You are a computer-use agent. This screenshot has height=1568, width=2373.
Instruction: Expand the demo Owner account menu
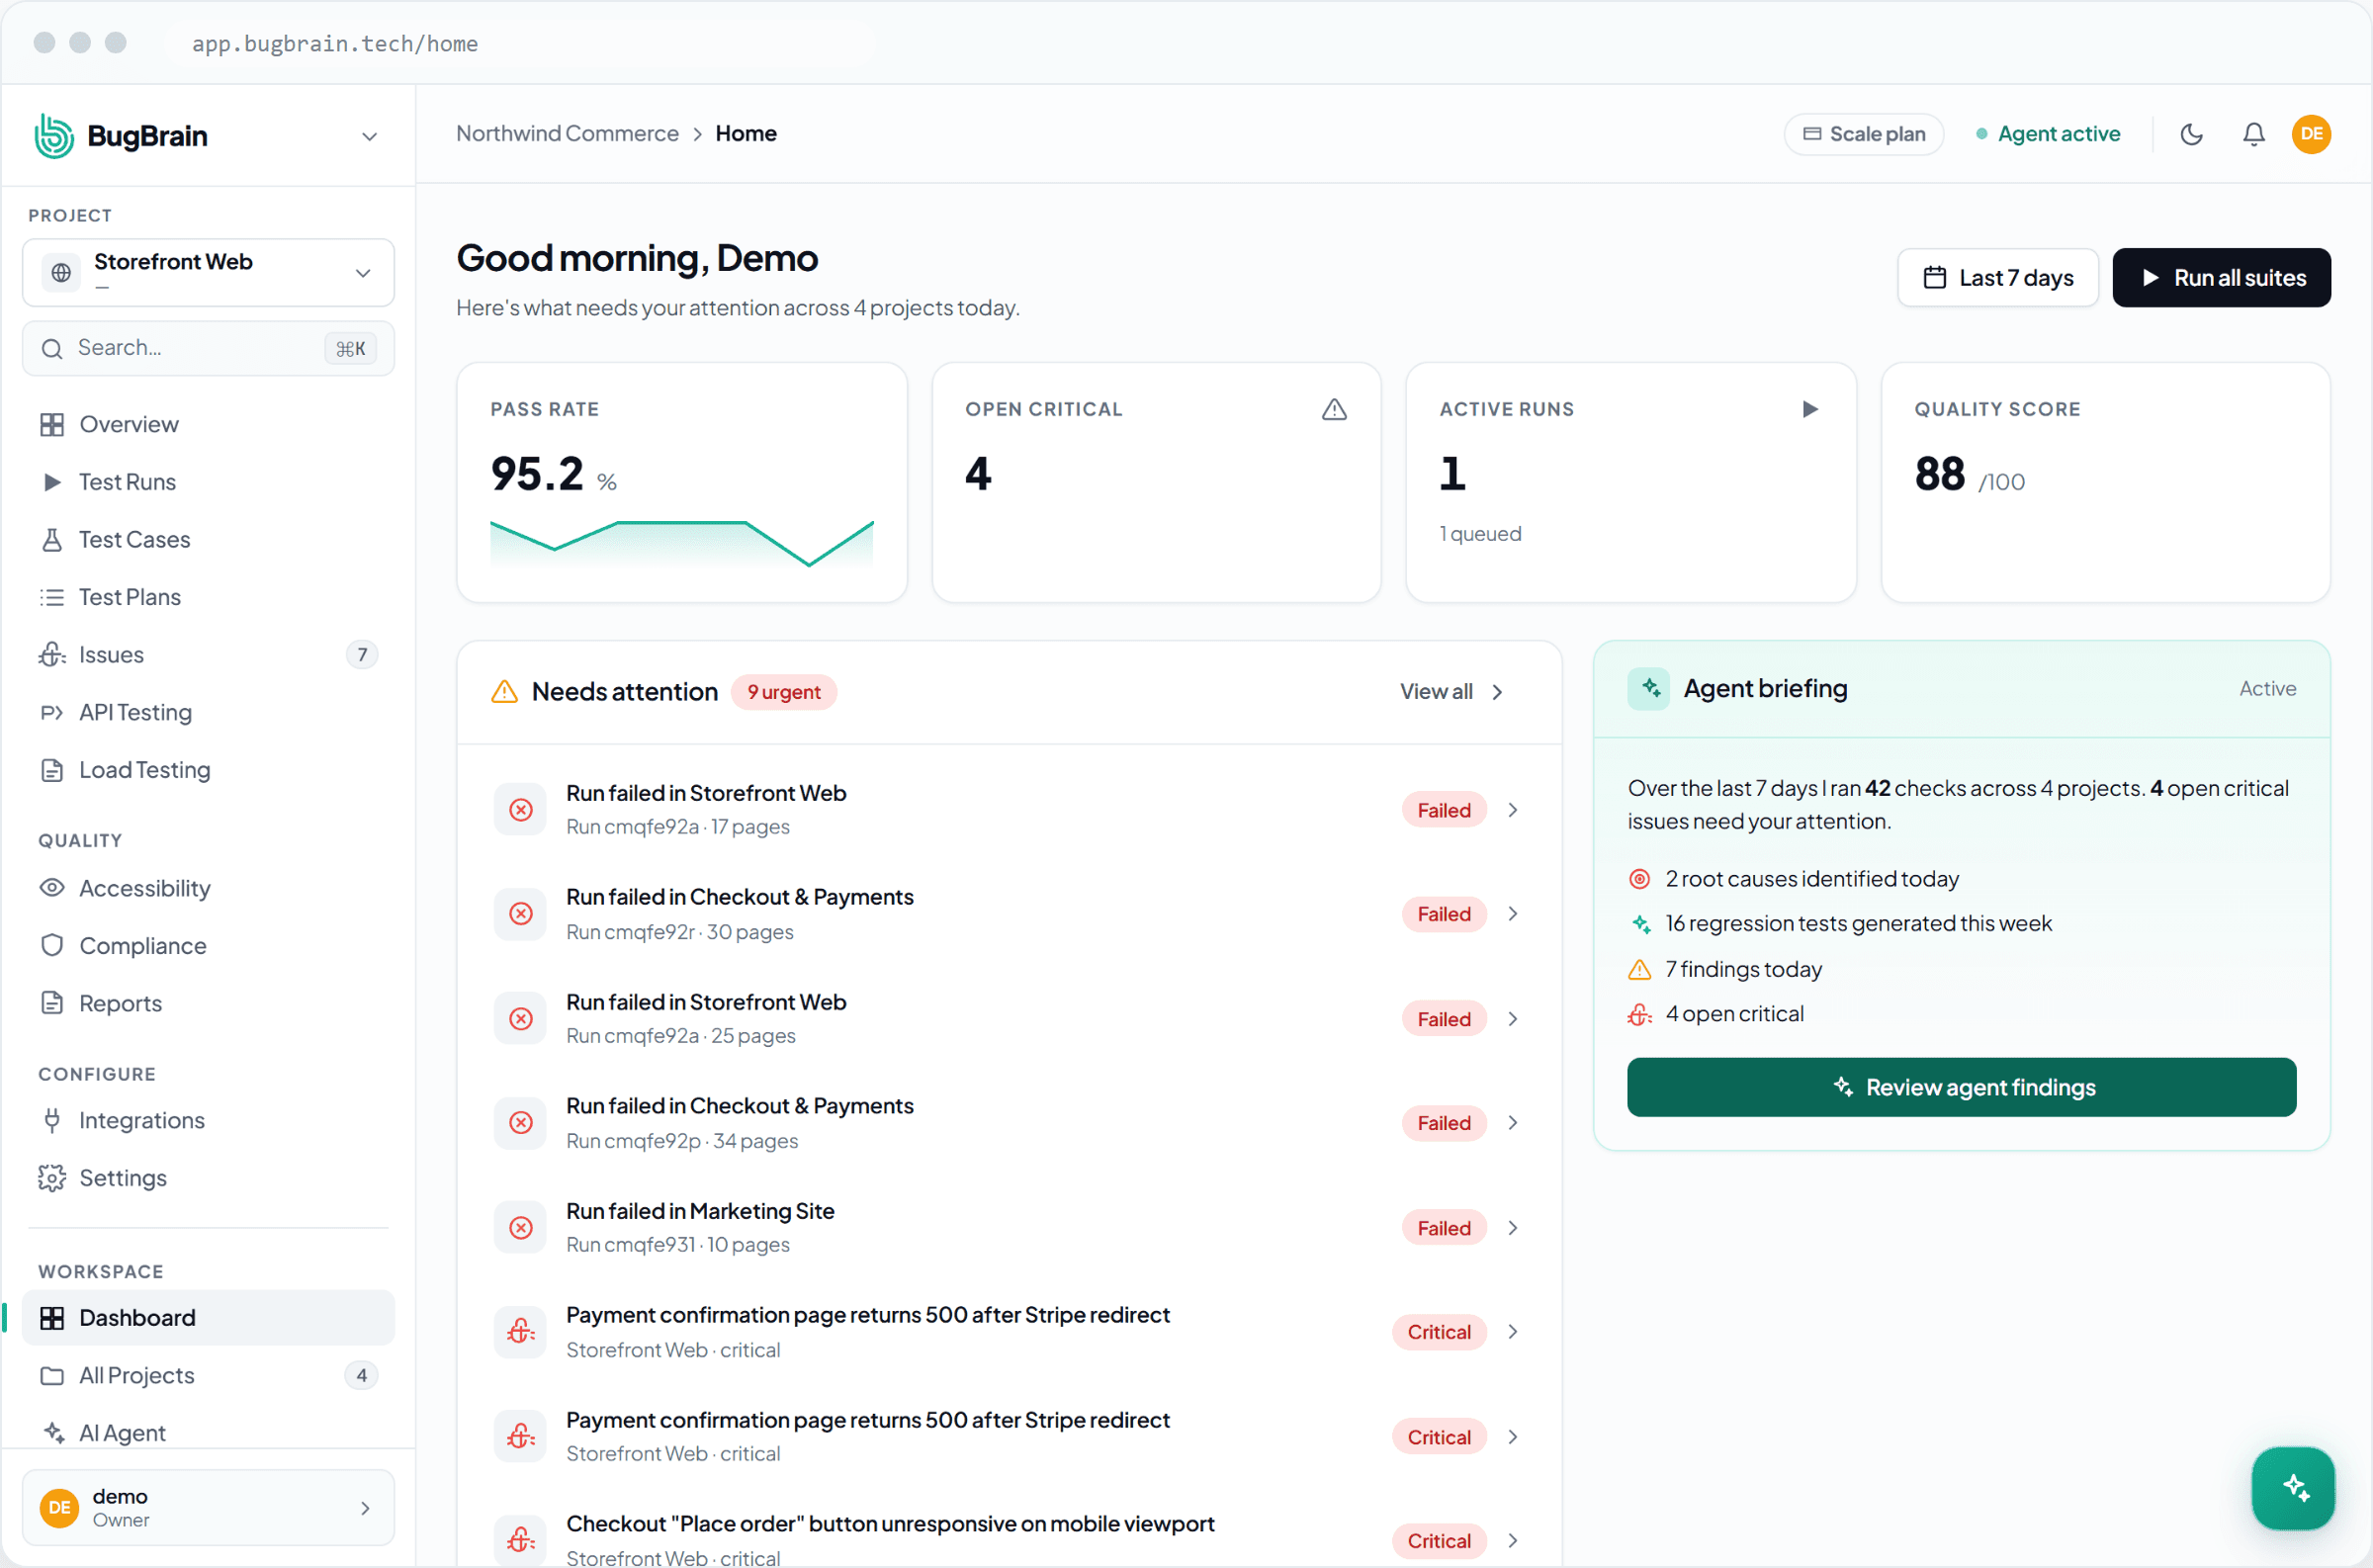[x=208, y=1507]
